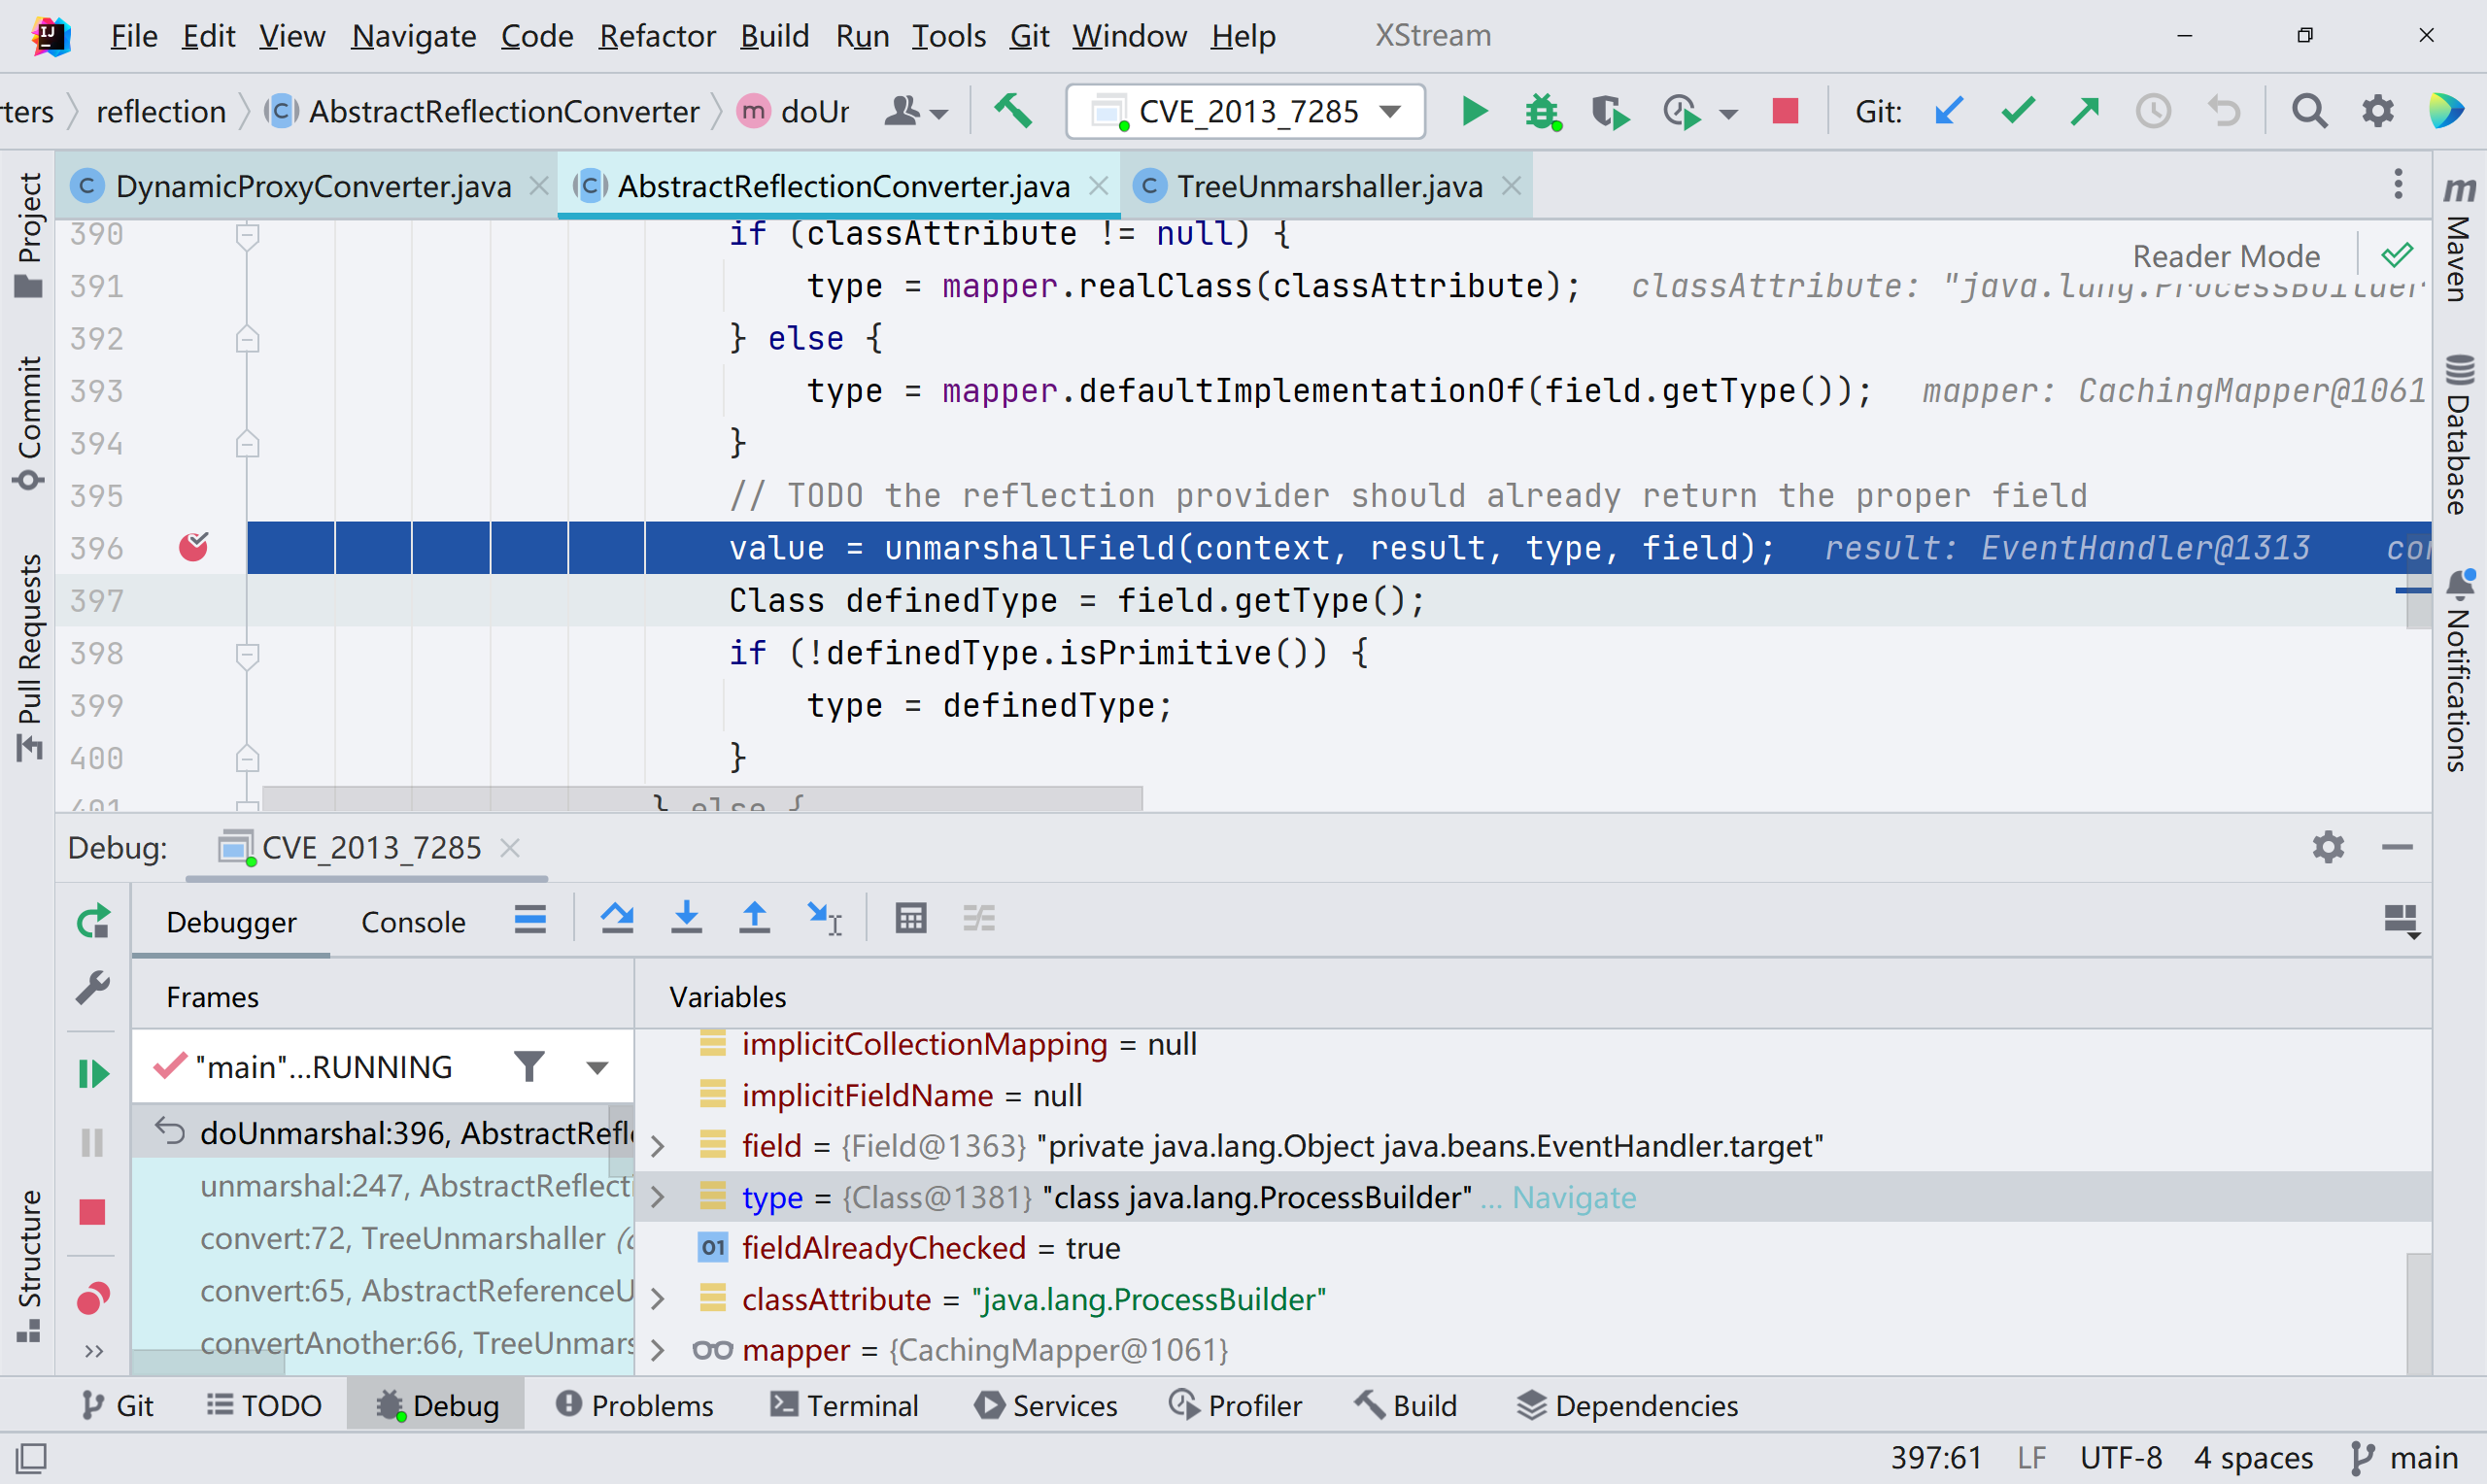Toggle the thread frames filter icon
Image resolution: width=2487 pixels, height=1484 pixels.
(529, 1067)
